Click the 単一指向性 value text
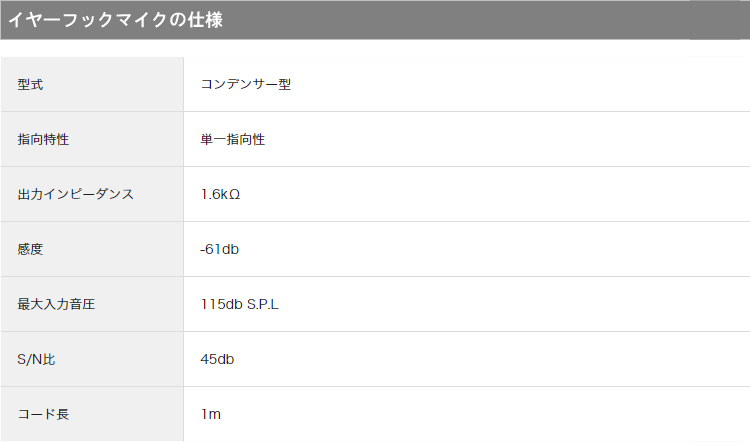The height and width of the screenshot is (442, 750). tap(232, 139)
